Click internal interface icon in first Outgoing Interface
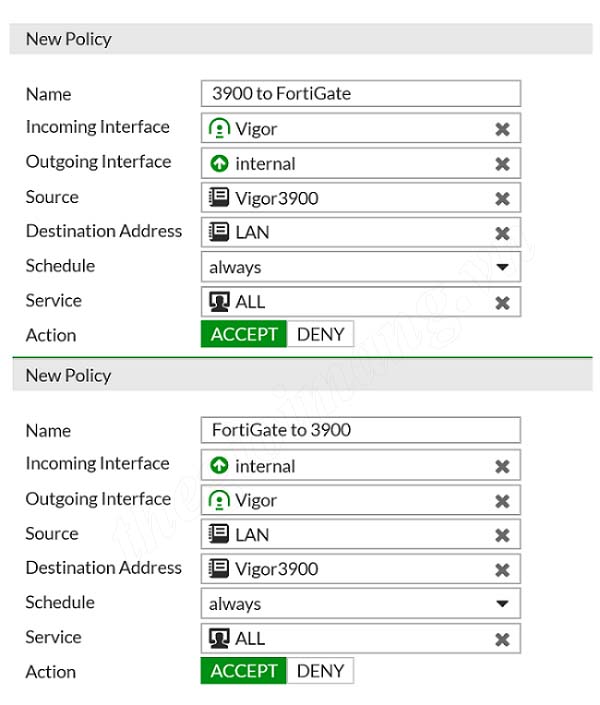600x705 pixels. coord(219,163)
